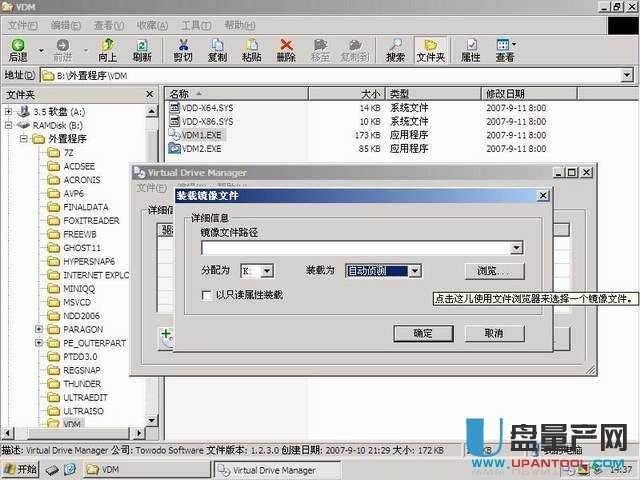Open the 帮助(H) menu in Explorer
This screenshot has width=640, height=480.
pyautogui.click(x=240, y=25)
